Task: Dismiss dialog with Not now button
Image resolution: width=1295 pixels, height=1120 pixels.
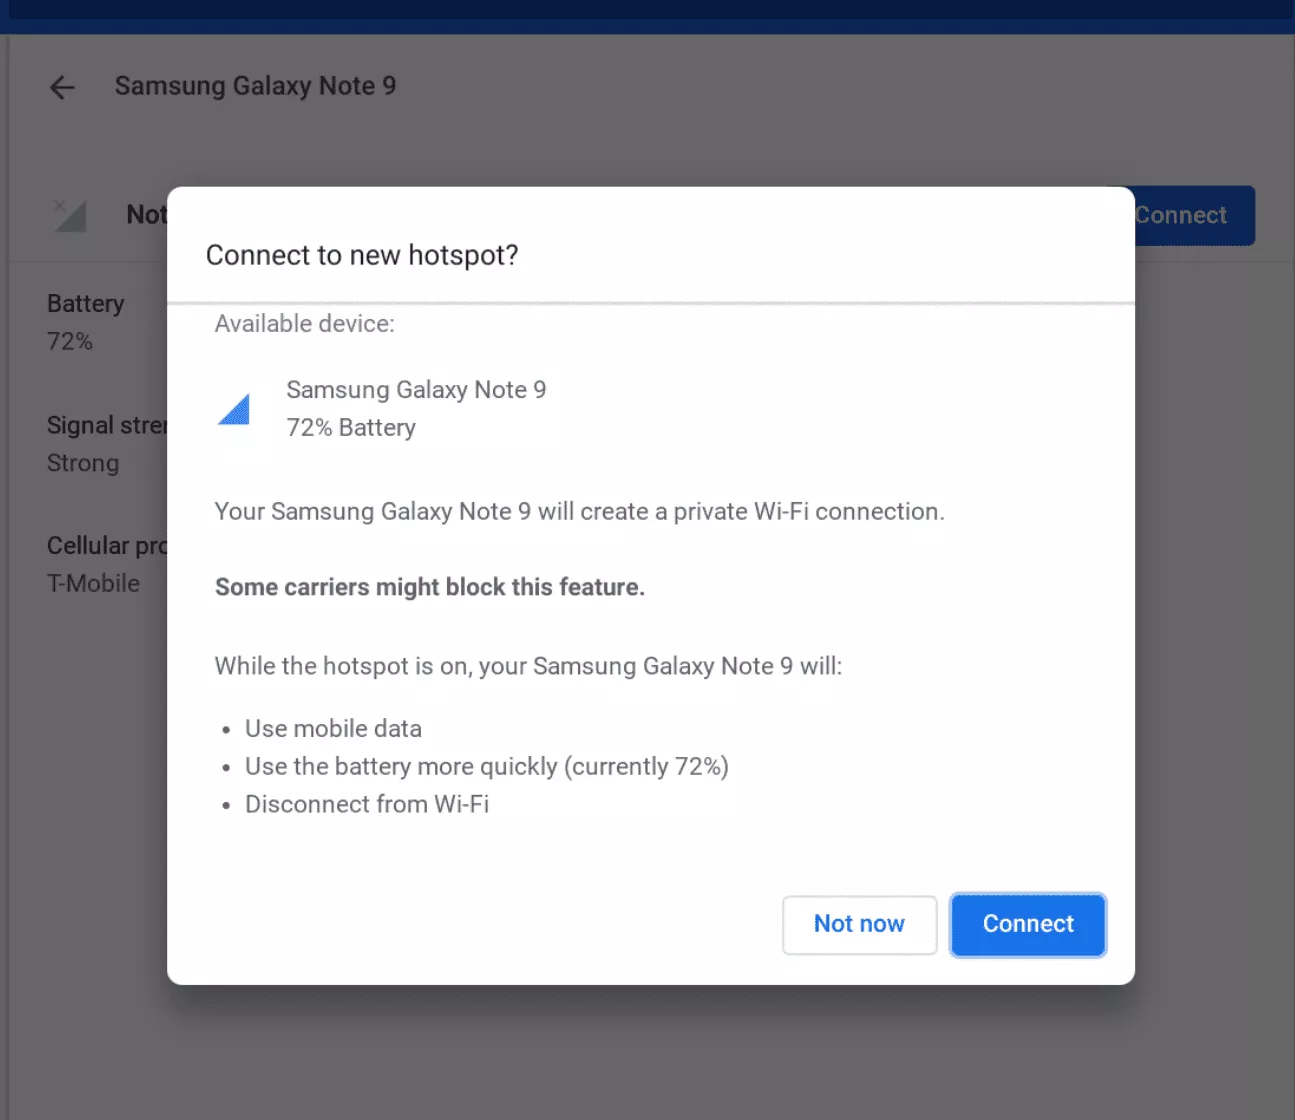Action: tap(859, 924)
